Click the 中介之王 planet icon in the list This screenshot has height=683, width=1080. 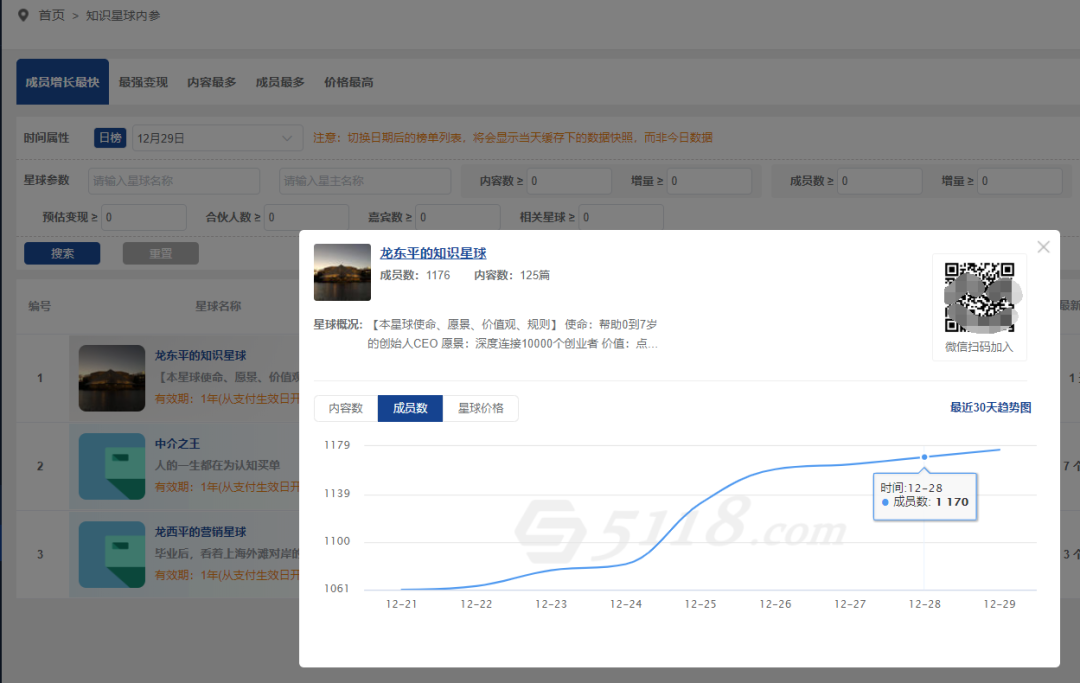click(x=111, y=466)
